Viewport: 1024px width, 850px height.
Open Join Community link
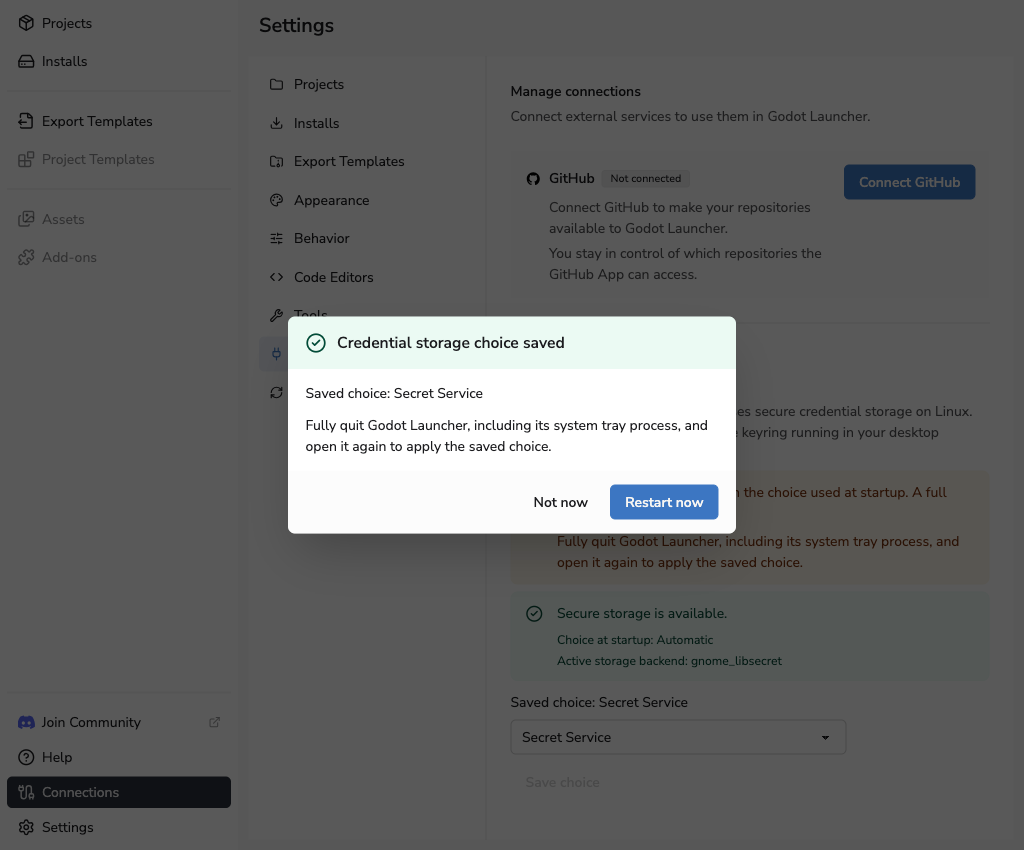119,722
